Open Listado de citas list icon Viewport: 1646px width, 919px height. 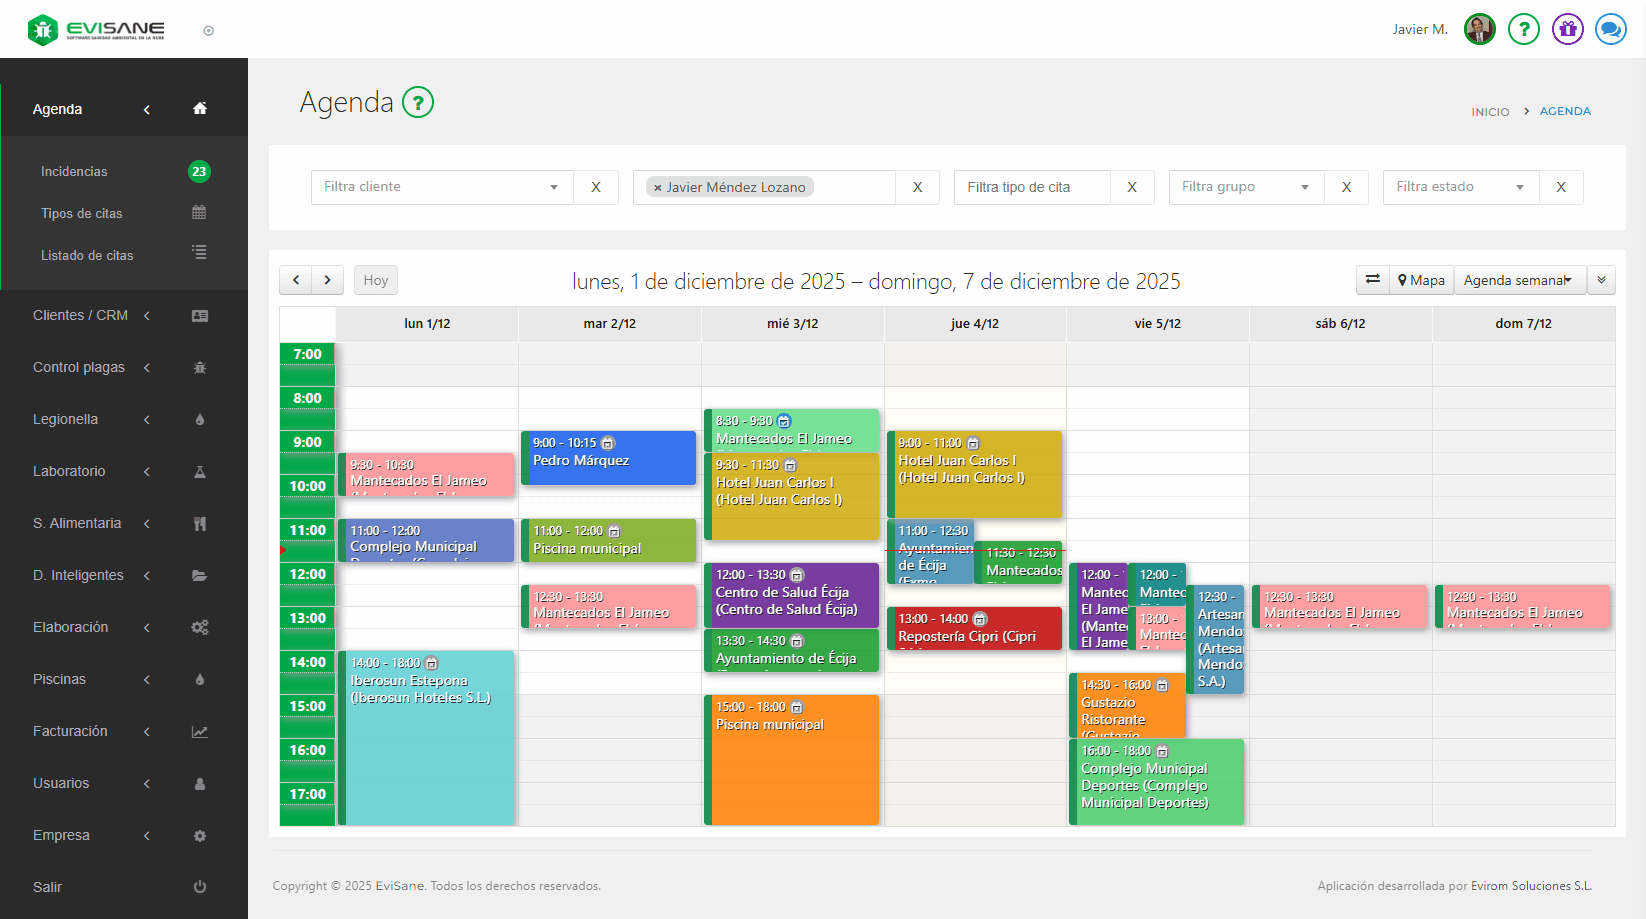[x=199, y=253]
